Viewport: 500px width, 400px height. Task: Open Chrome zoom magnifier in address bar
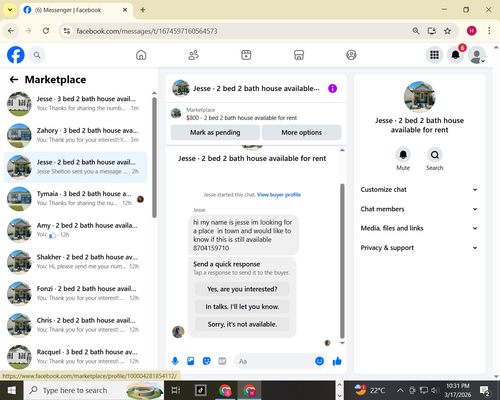416,31
